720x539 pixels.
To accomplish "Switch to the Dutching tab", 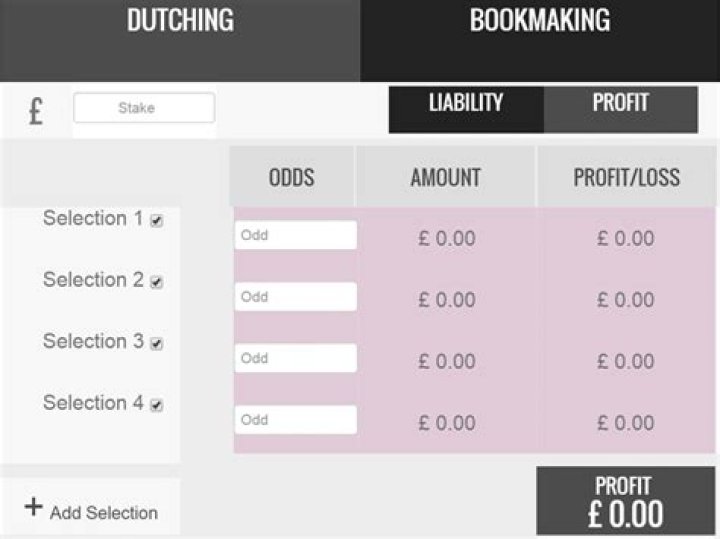I will coord(180,20).
